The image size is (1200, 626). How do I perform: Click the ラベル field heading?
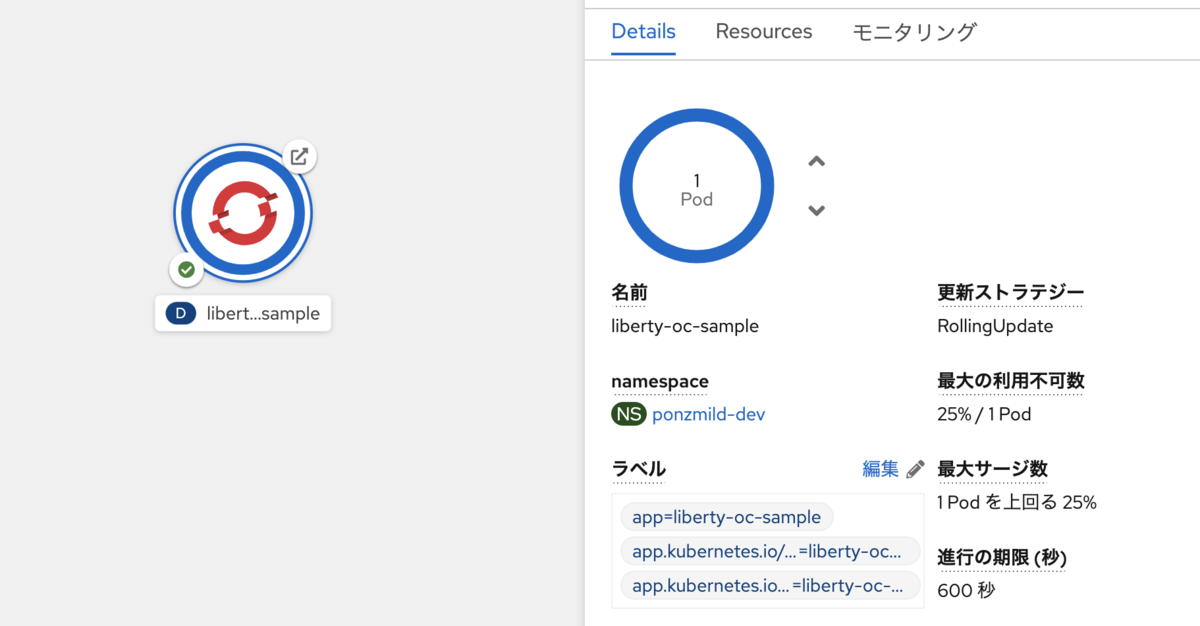click(x=638, y=469)
